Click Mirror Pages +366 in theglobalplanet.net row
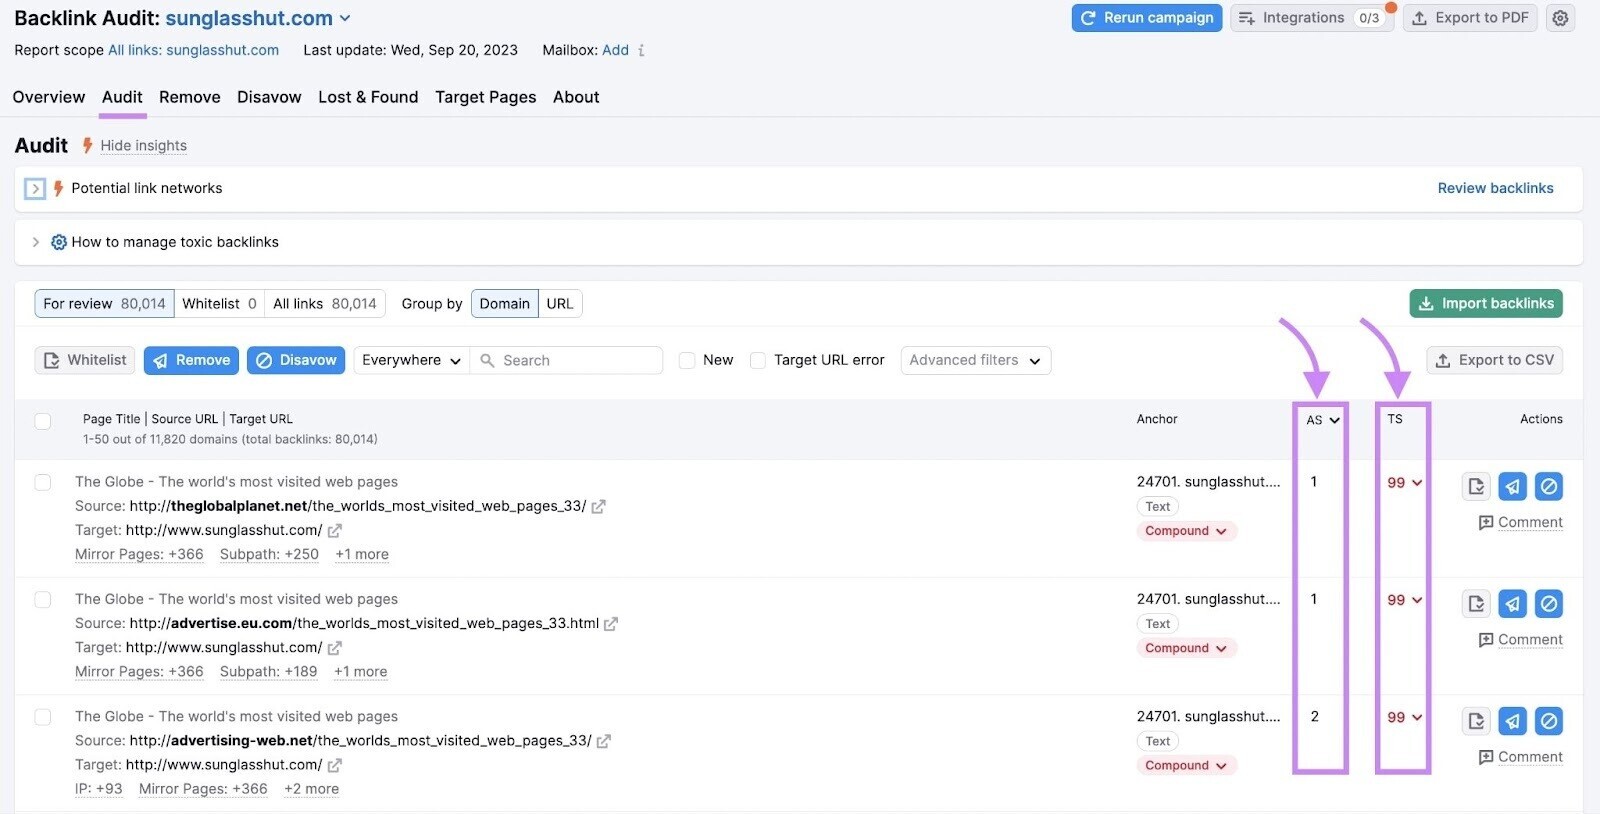This screenshot has height=814, width=1600. 139,555
